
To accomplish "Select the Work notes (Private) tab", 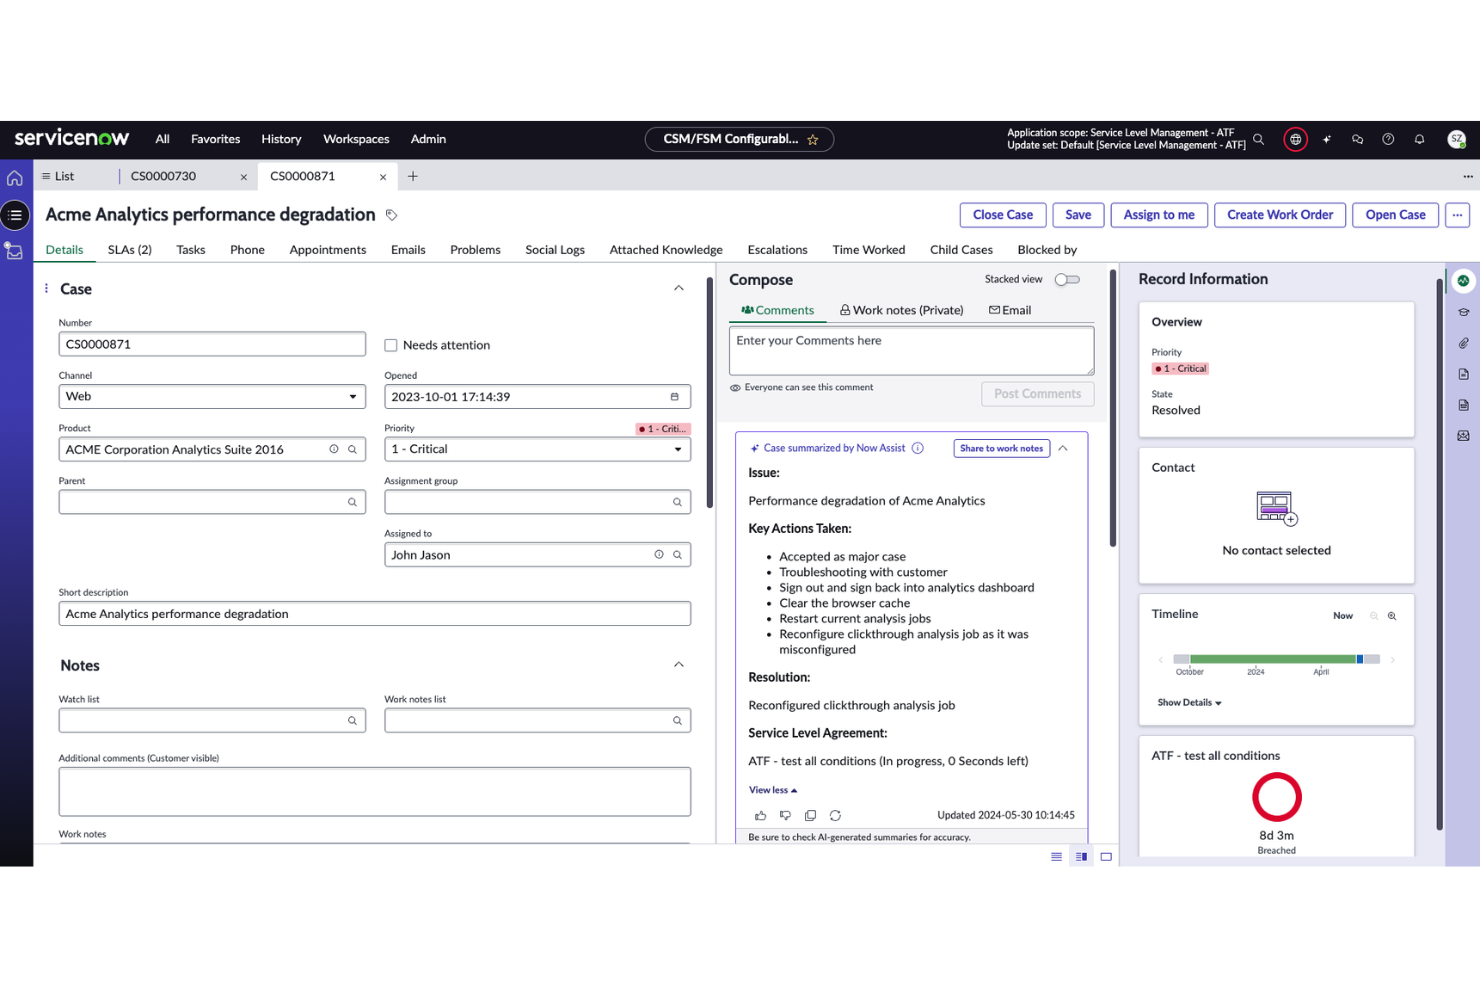I will [x=901, y=310].
